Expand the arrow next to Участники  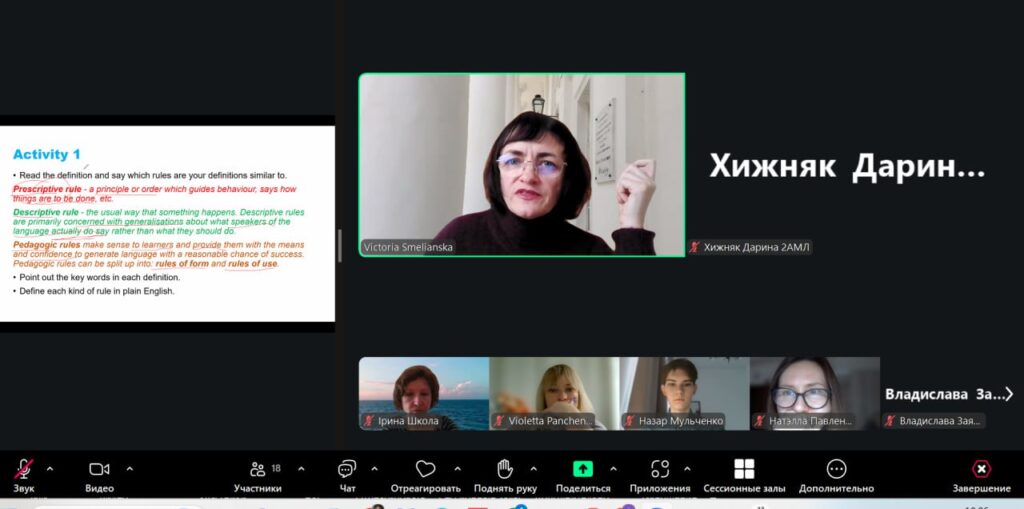(x=302, y=468)
